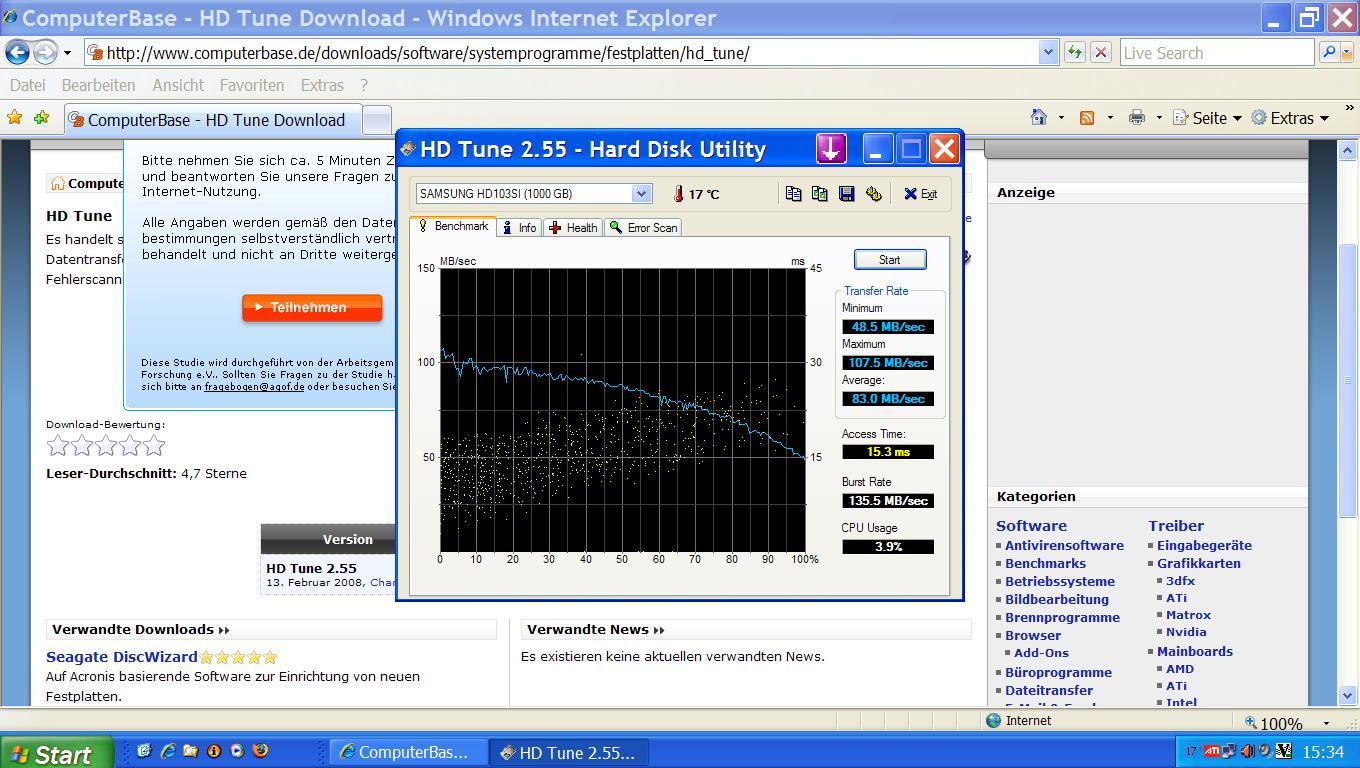Screen dimensions: 1360x768
Task: Open the Seite dropdown menu
Action: [x=1207, y=118]
